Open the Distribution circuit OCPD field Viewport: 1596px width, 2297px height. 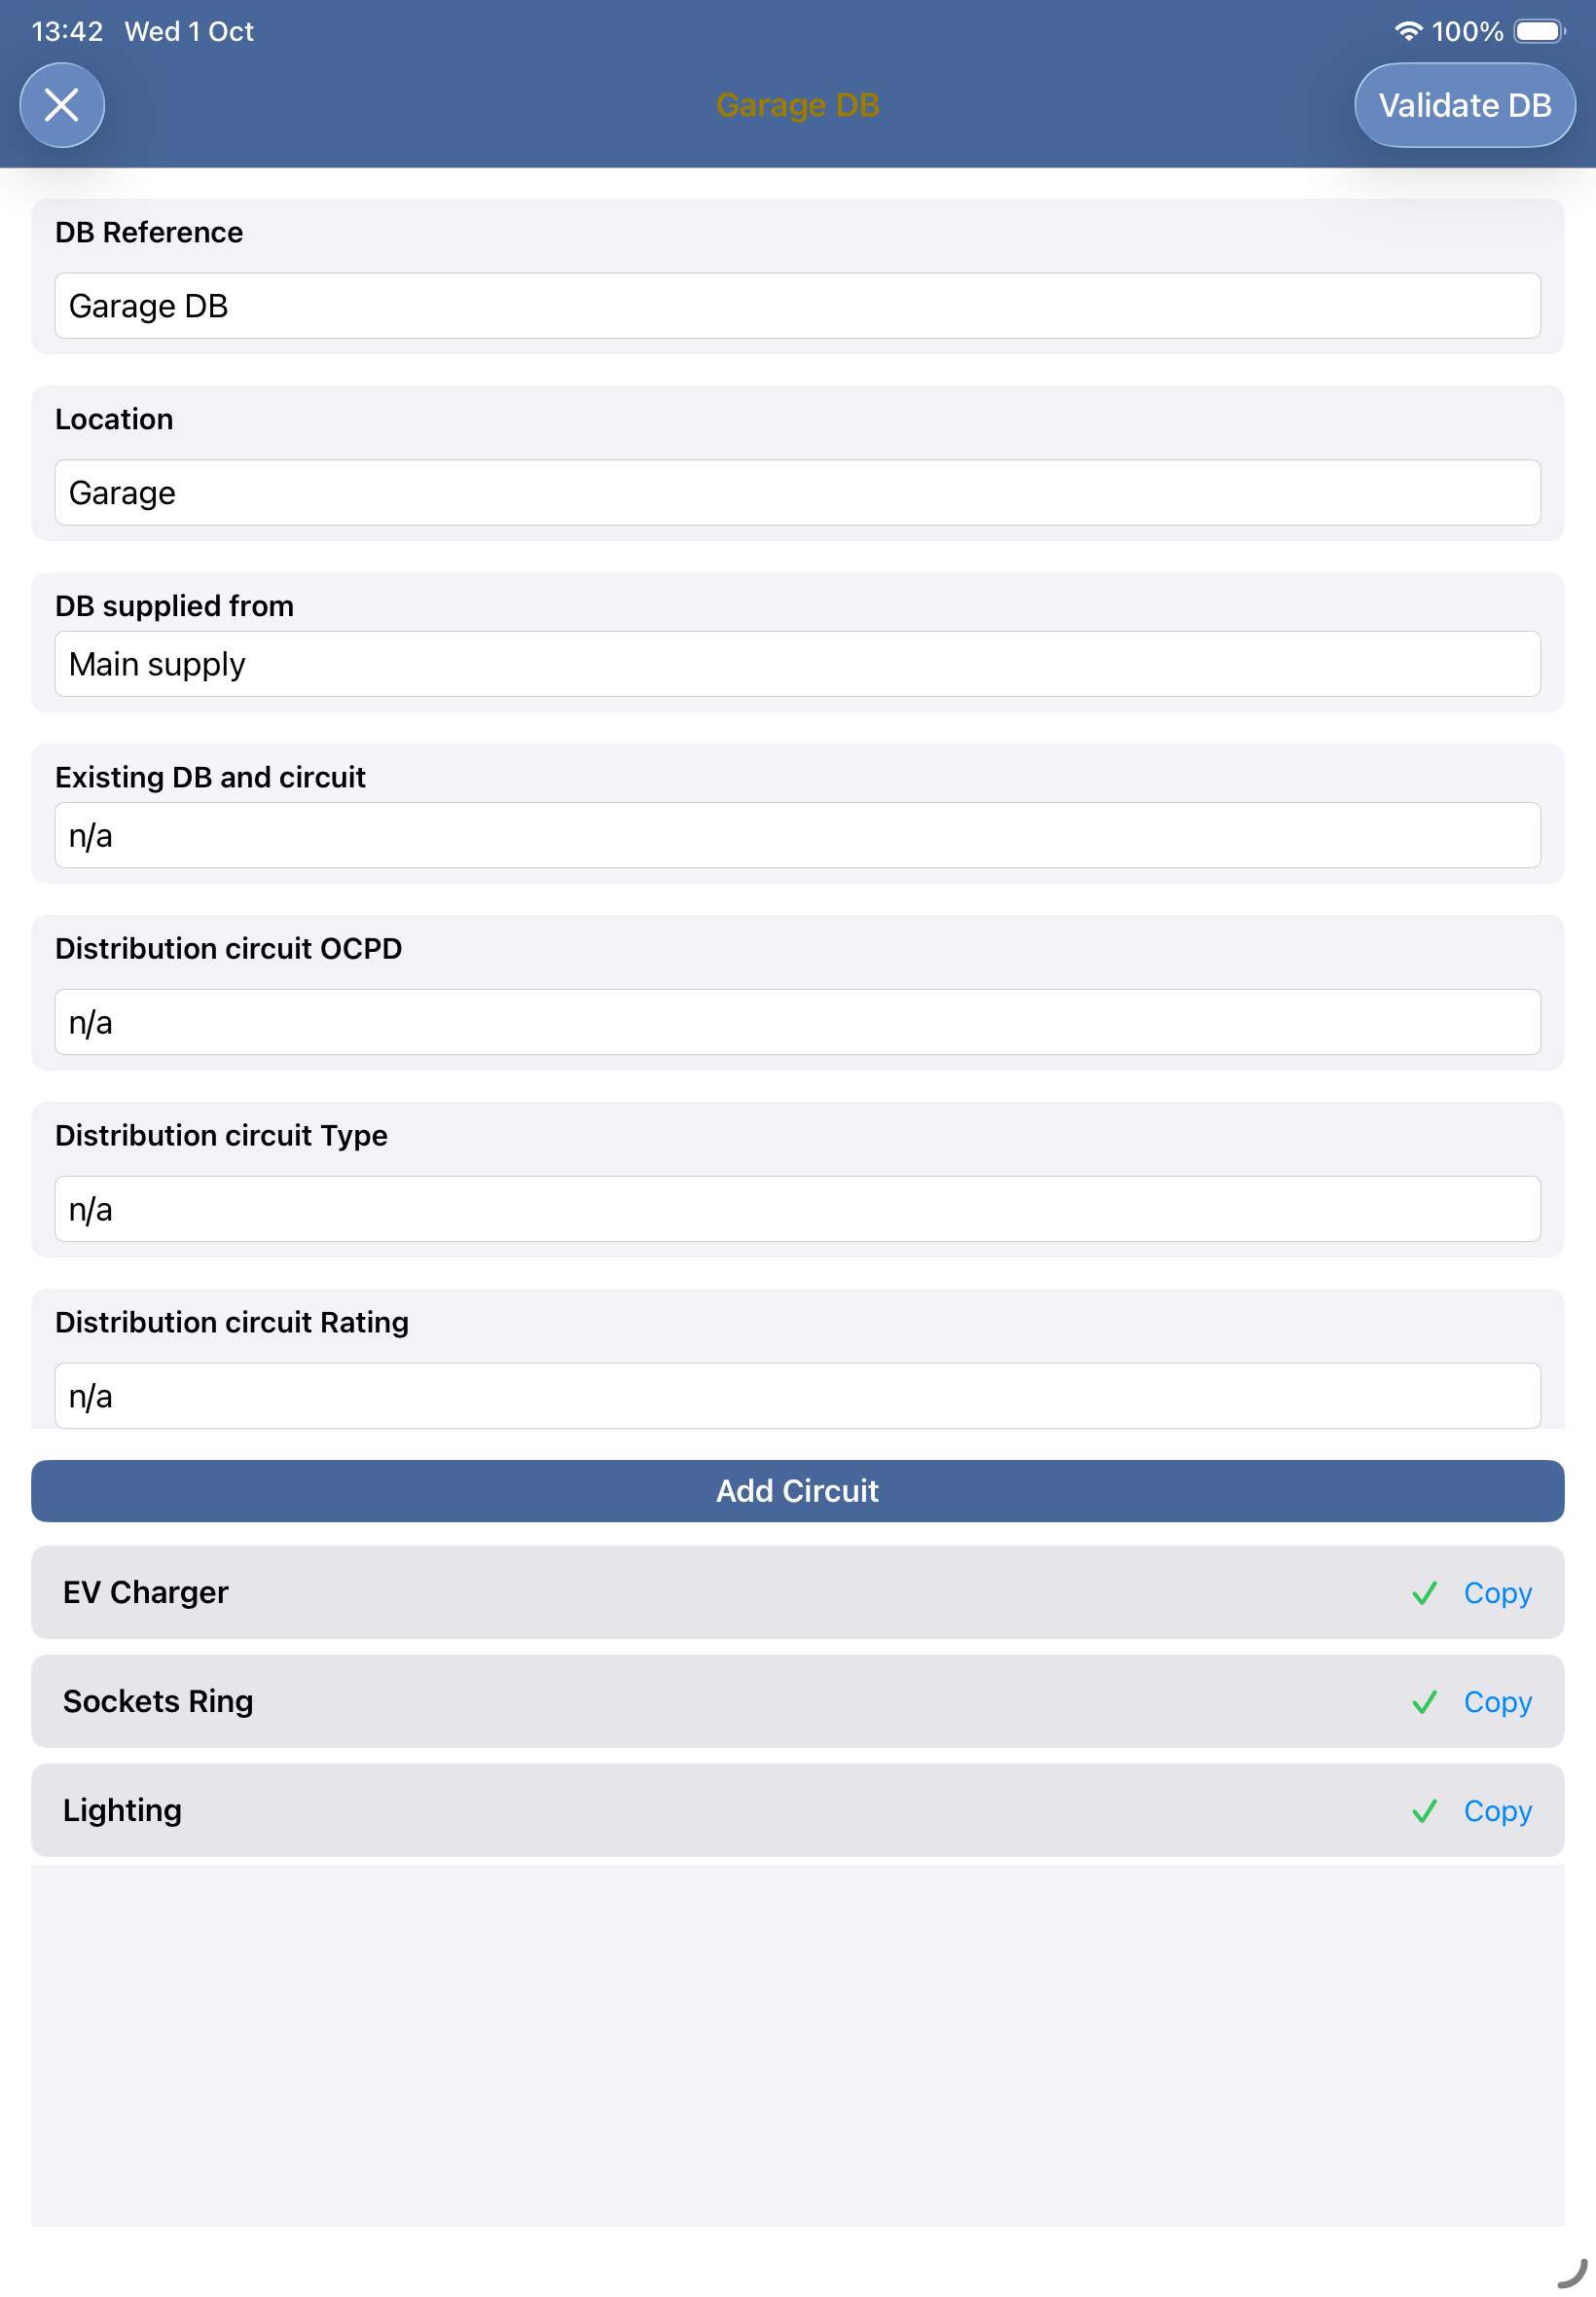[797, 1022]
